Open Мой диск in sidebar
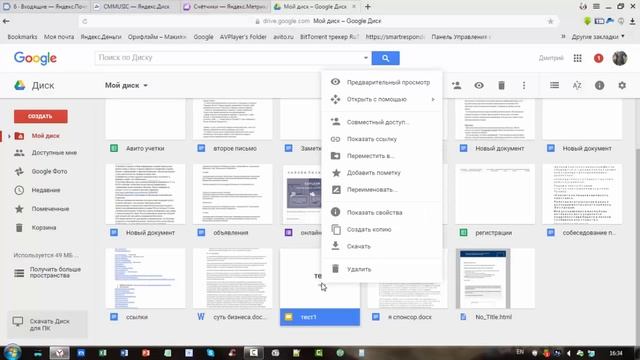The height and width of the screenshot is (360, 640). 45,136
